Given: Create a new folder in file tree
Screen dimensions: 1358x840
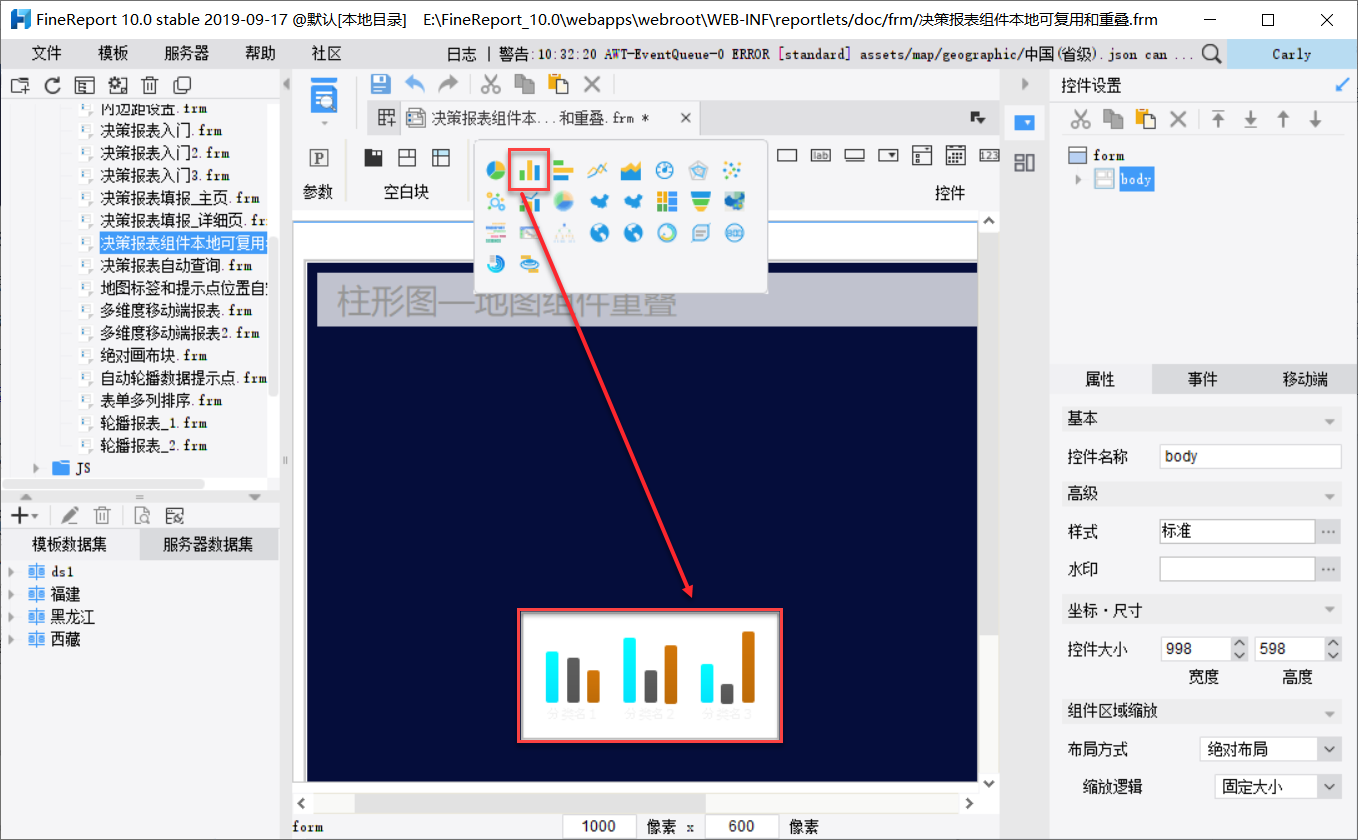Looking at the screenshot, I should [x=20, y=86].
